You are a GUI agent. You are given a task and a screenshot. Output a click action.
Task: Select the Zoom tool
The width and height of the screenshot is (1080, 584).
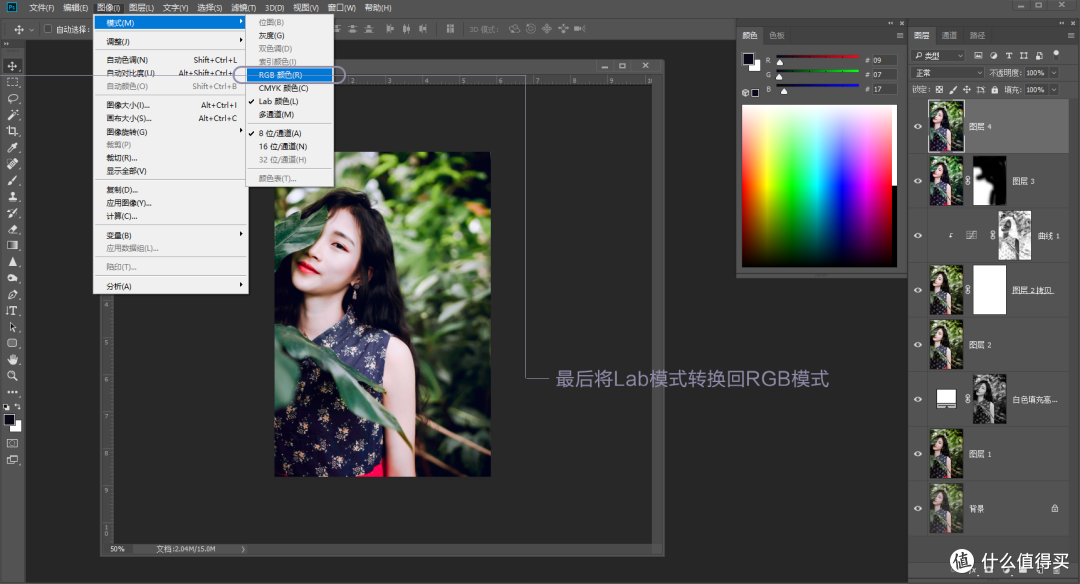(13, 376)
